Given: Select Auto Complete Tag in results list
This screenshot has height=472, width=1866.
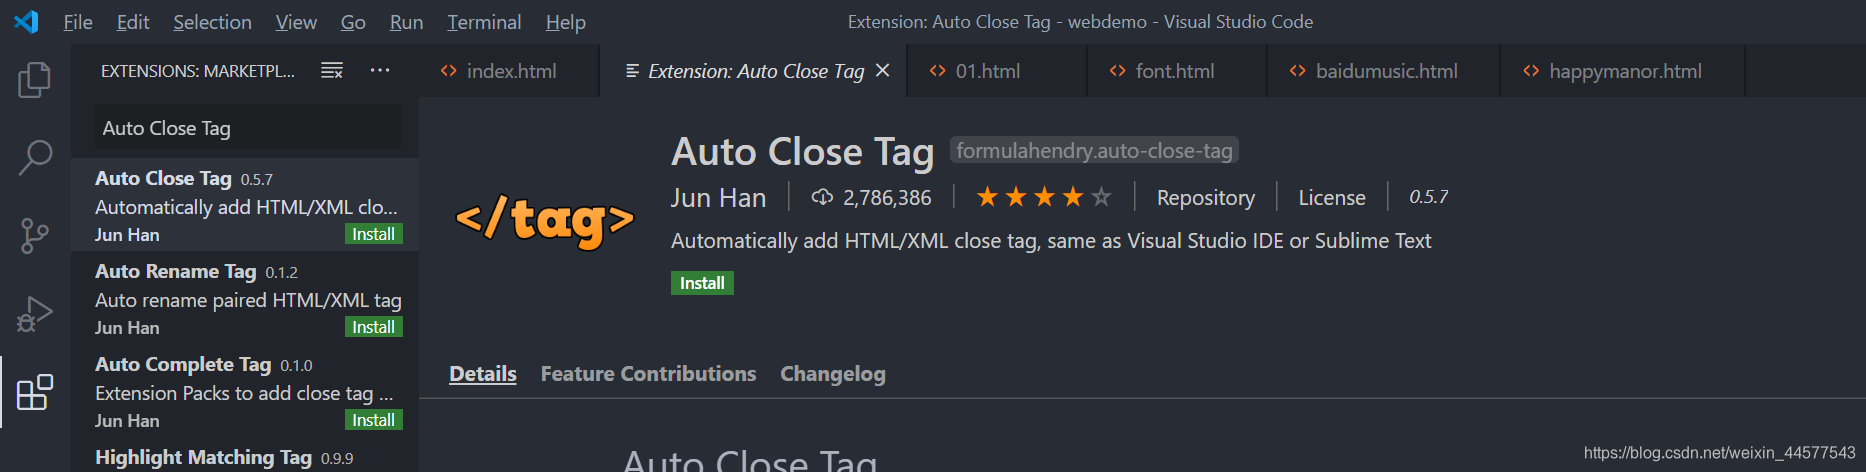Looking at the screenshot, I should (x=245, y=391).
